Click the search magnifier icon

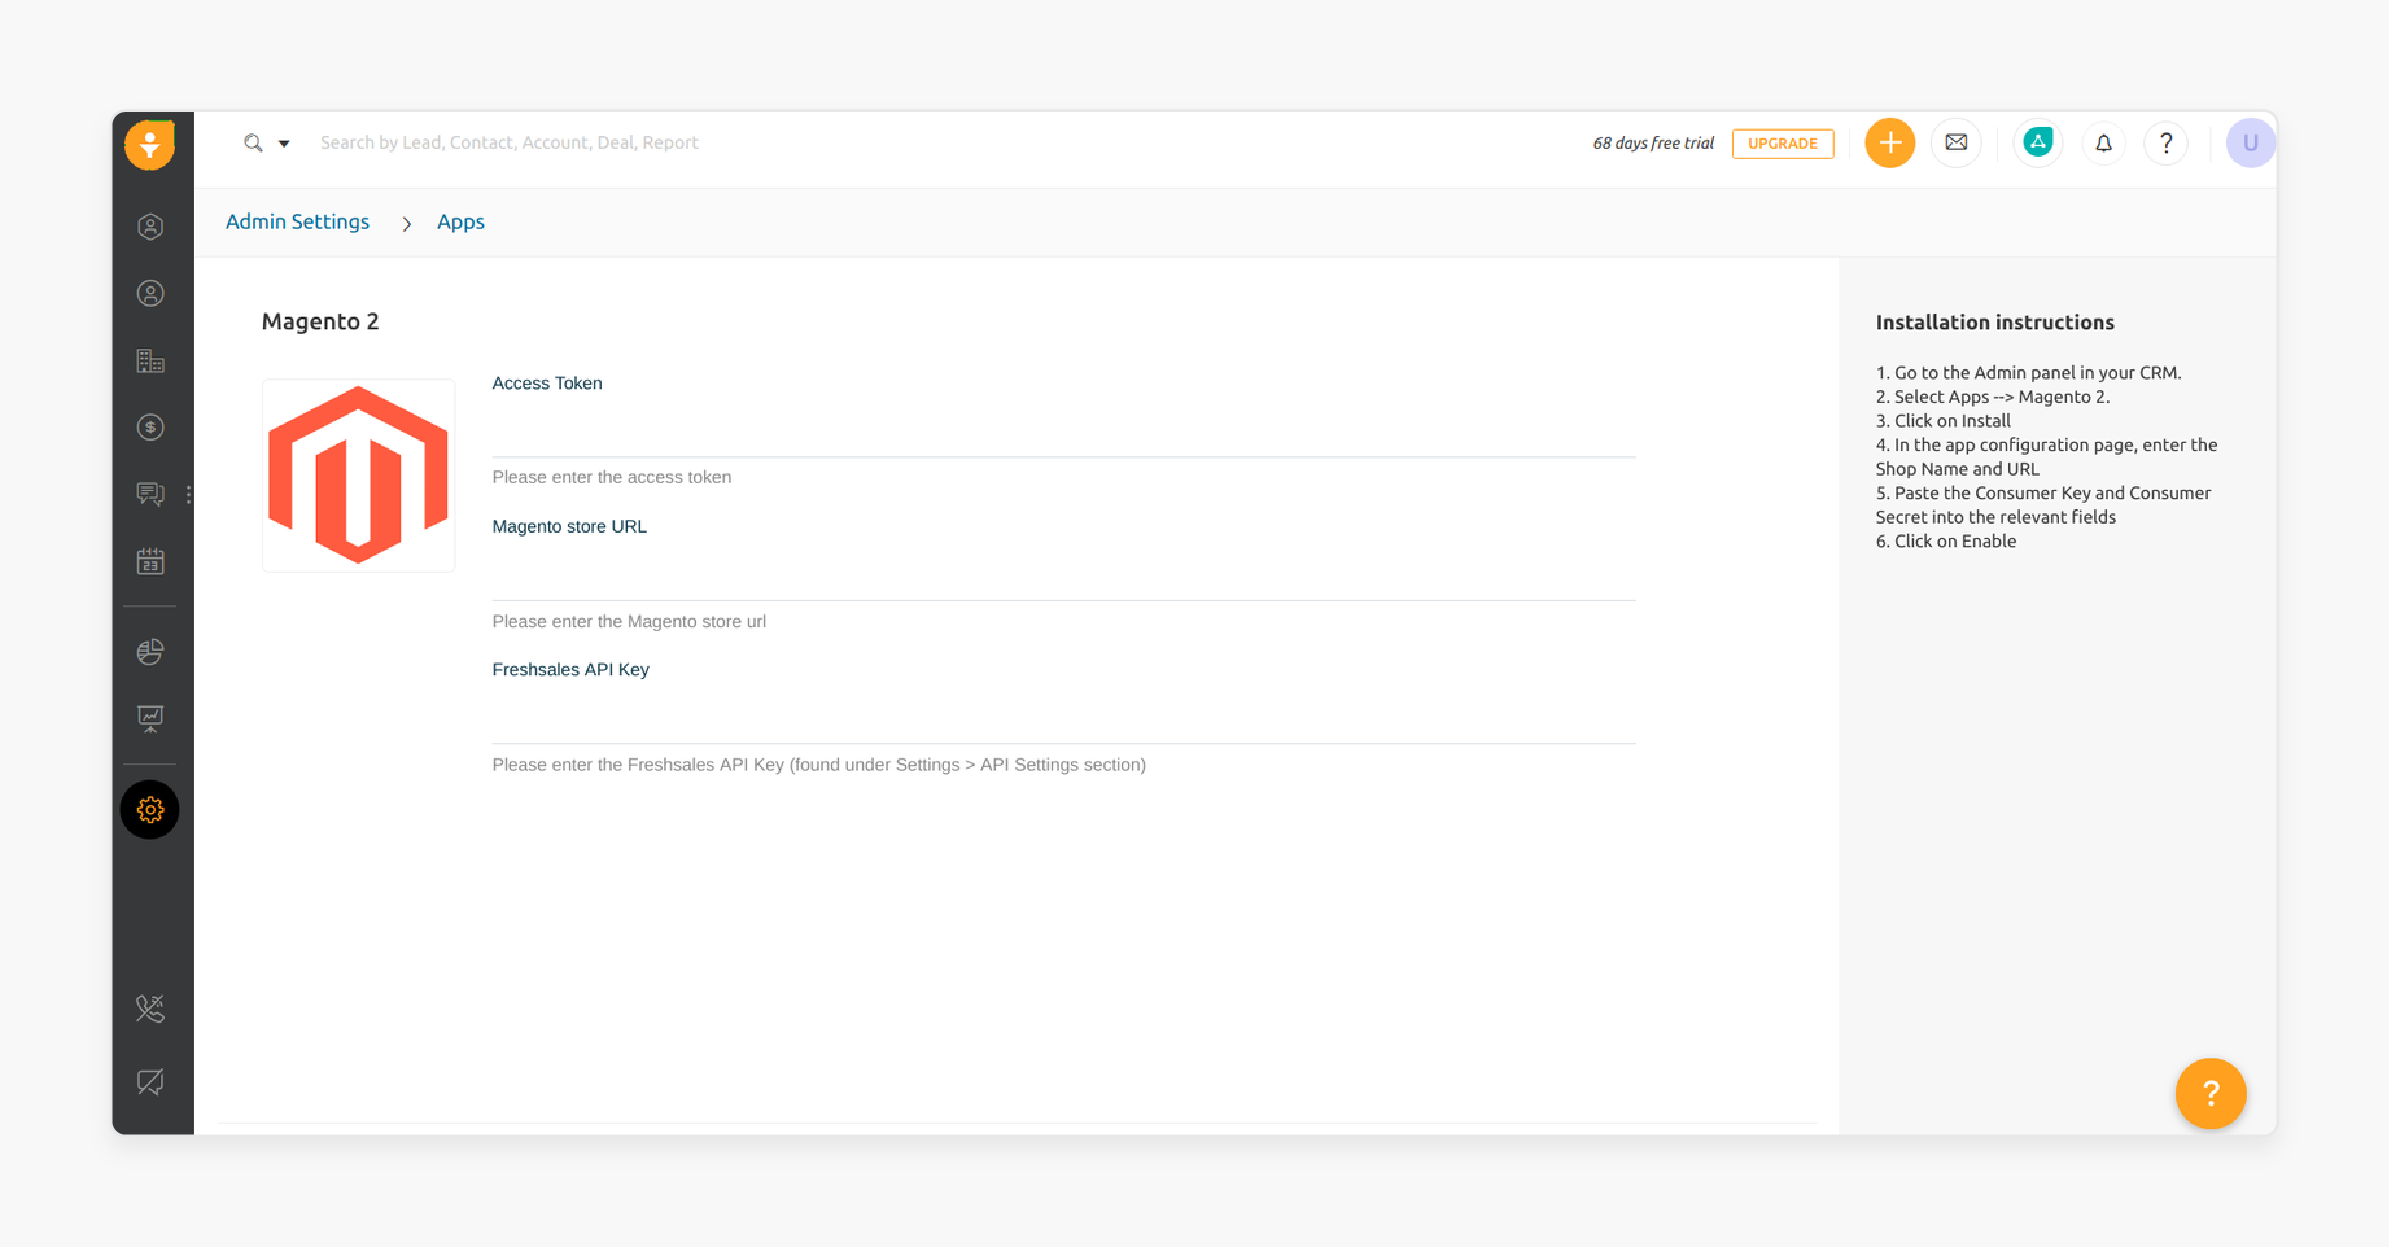[x=254, y=143]
